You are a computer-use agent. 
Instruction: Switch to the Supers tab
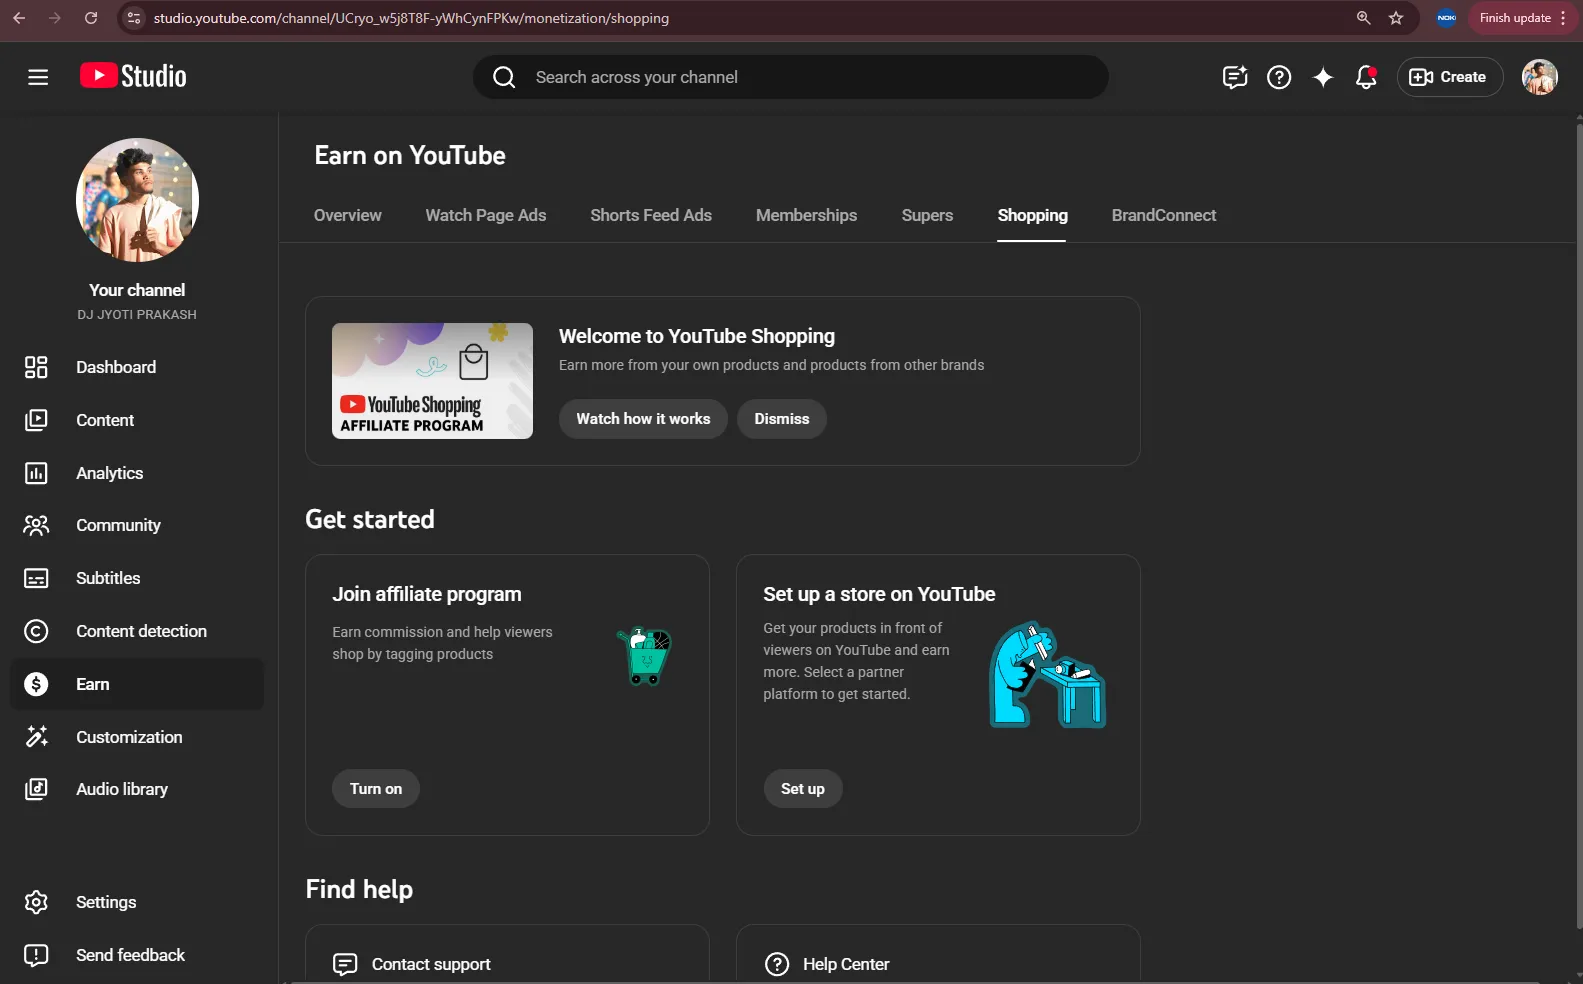pyautogui.click(x=927, y=215)
